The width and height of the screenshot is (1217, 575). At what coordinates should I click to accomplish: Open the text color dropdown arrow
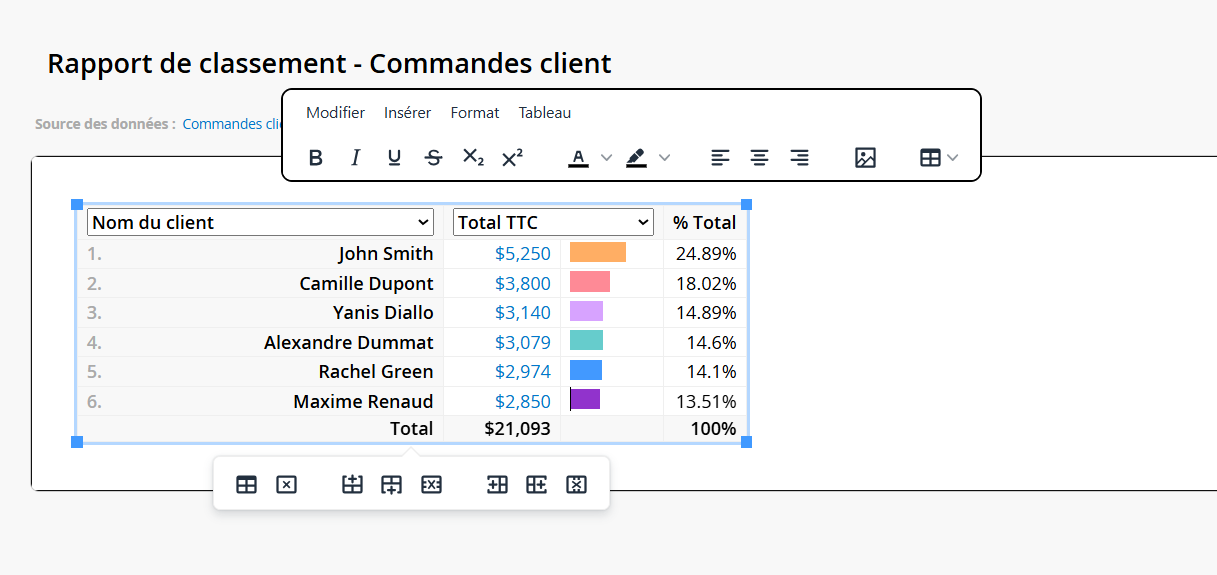(606, 158)
